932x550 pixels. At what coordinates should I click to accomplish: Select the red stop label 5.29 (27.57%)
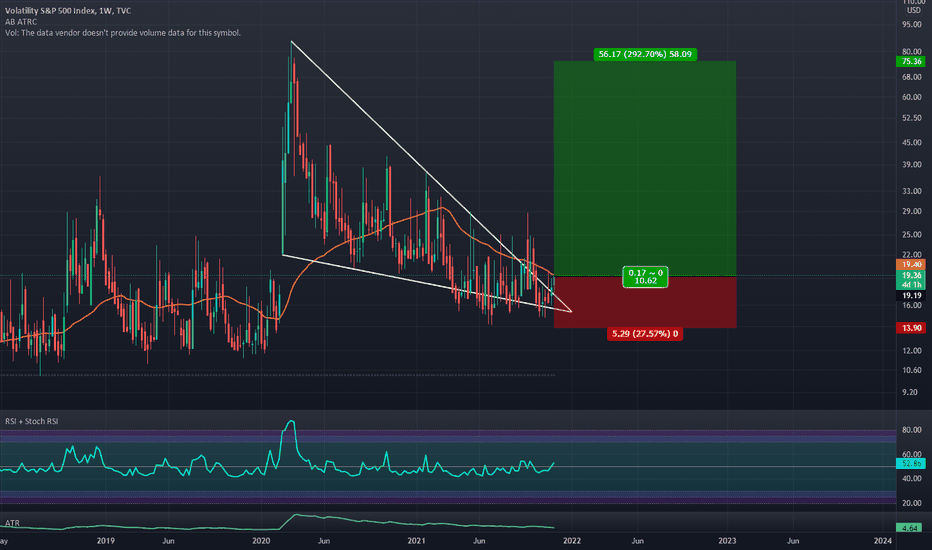point(645,334)
